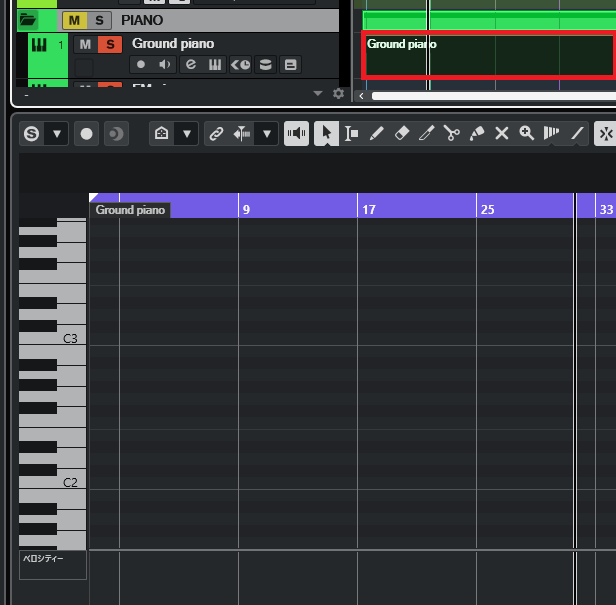
Task: Click the empty checkbox below Mute on Ground piano
Action: [84, 67]
